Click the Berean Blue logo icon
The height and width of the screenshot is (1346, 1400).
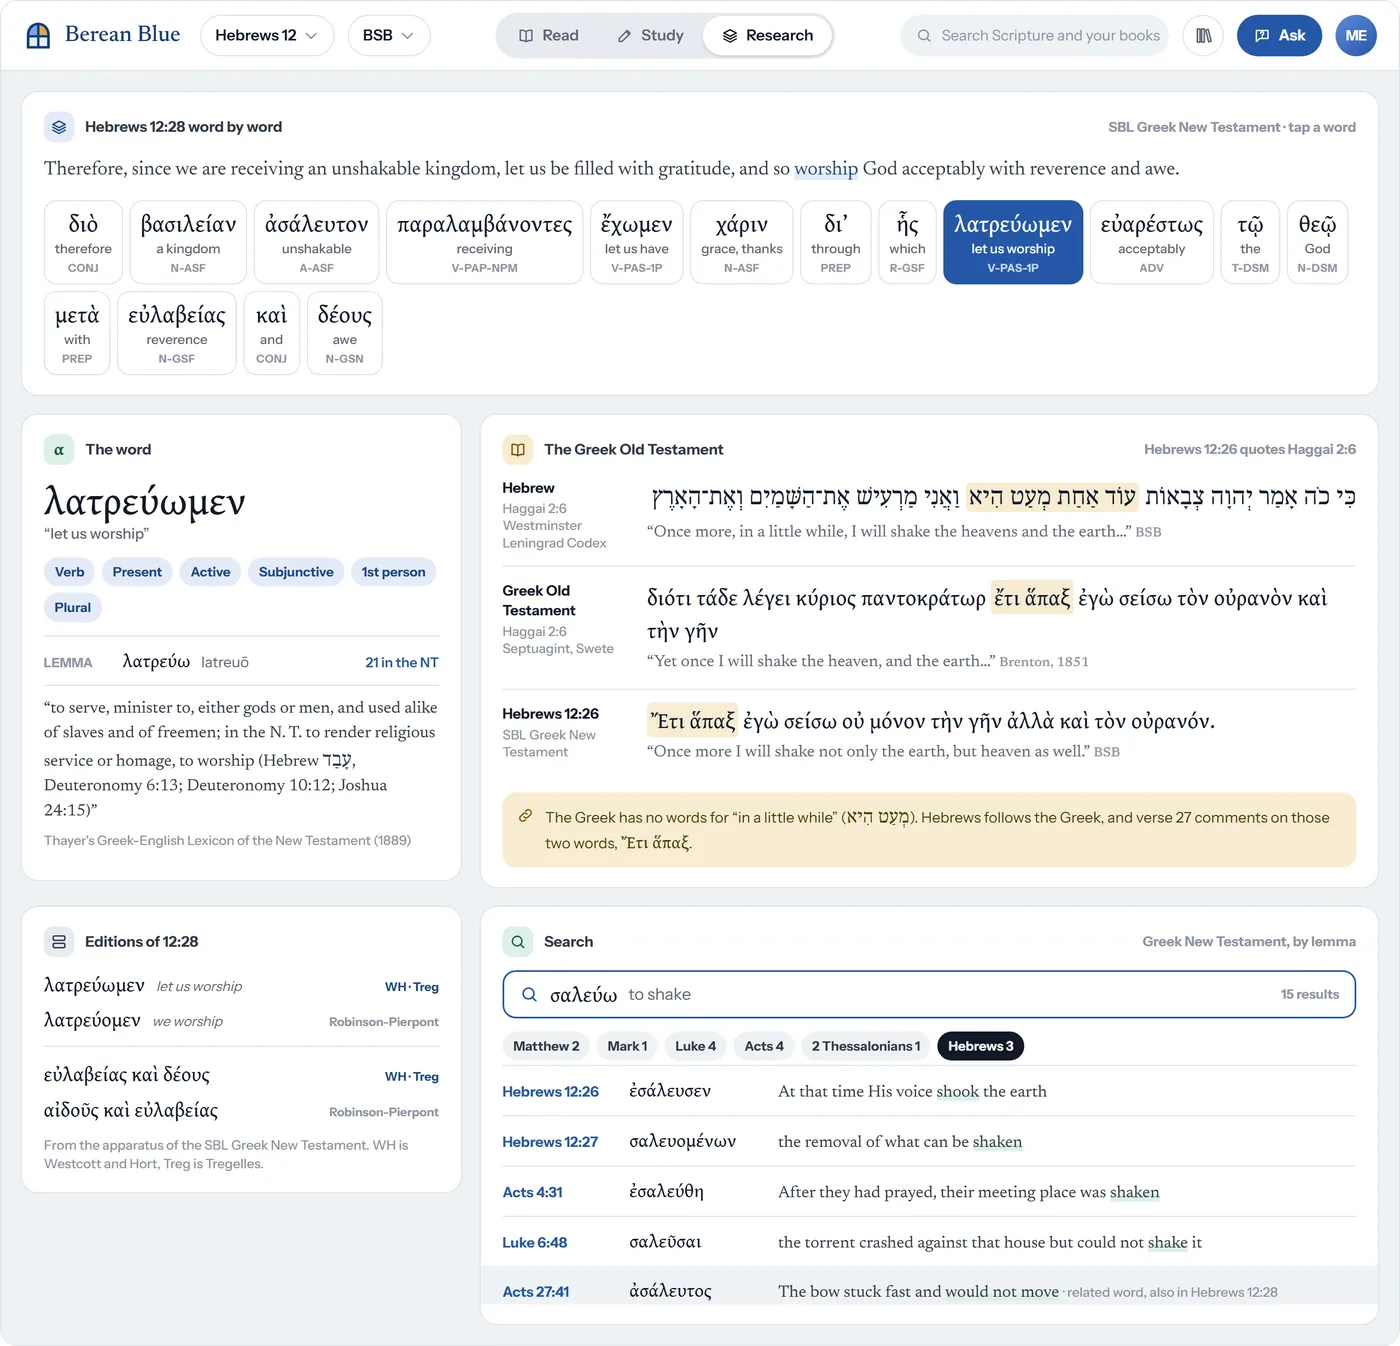click(x=38, y=36)
